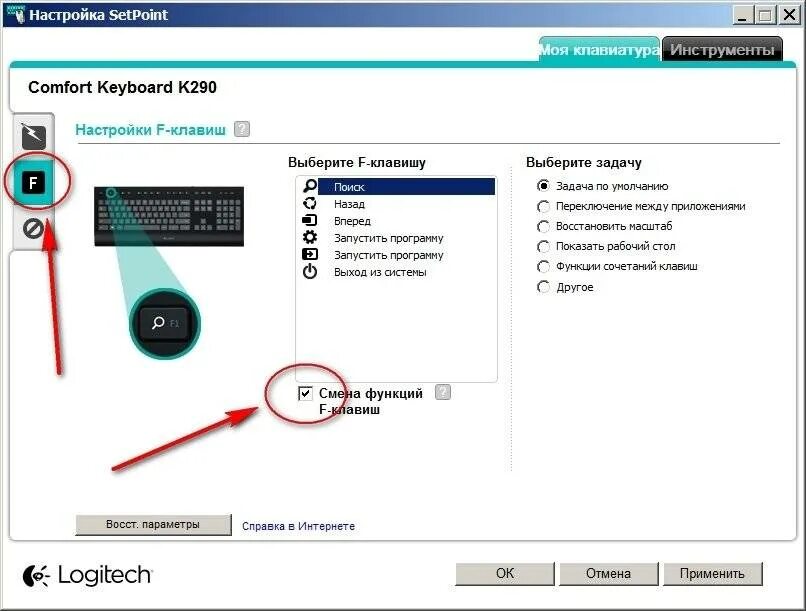Open help icon beside Смена функций F-клавиш
This screenshot has height=611, width=806.
[443, 392]
